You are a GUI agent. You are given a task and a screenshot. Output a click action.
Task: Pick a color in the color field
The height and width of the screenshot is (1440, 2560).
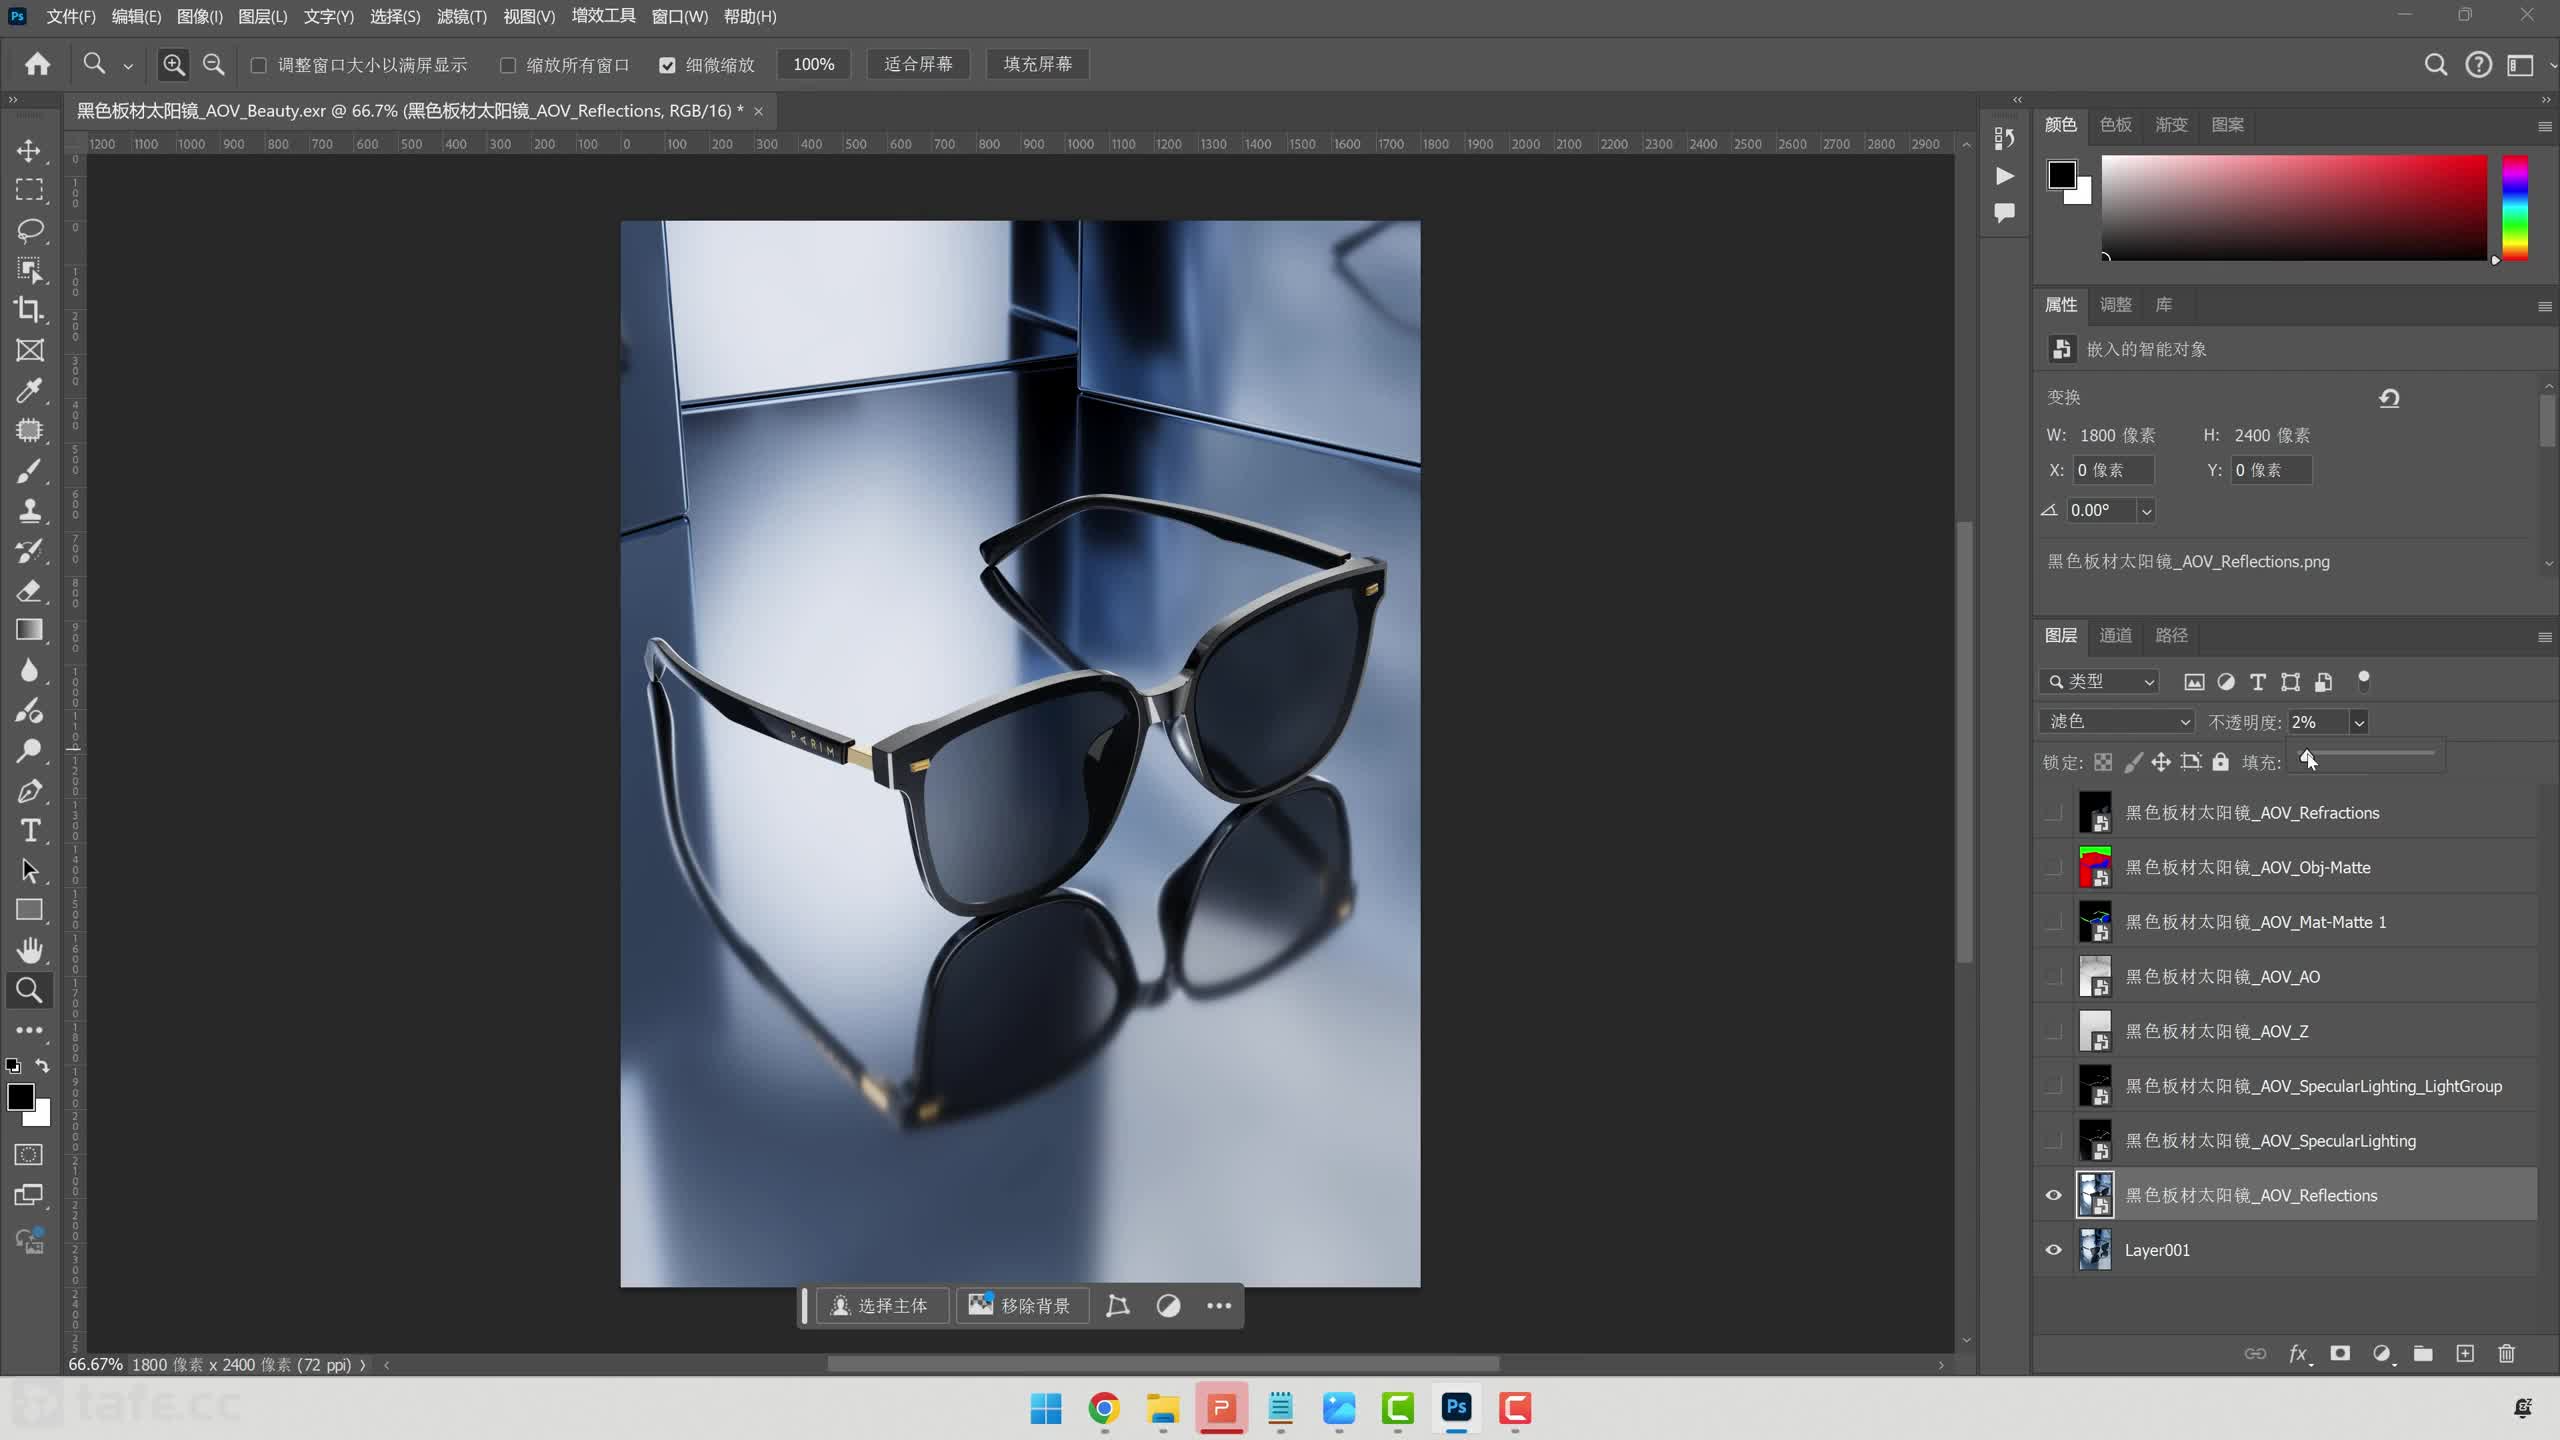[2294, 208]
